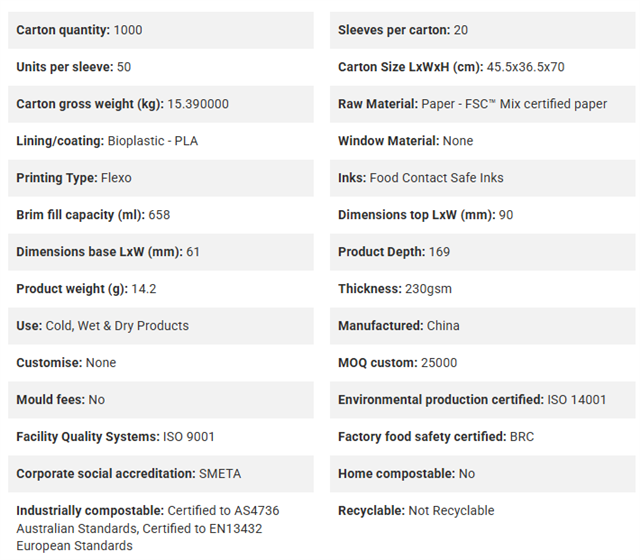This screenshot has width=640, height=560.
Task: Select Inks Food Contact Safe Inks
Action: tap(482, 178)
